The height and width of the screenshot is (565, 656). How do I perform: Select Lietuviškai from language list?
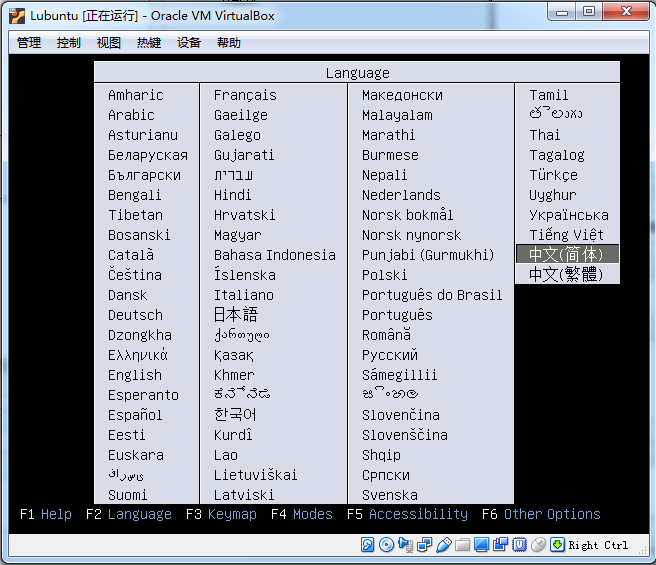click(x=255, y=475)
